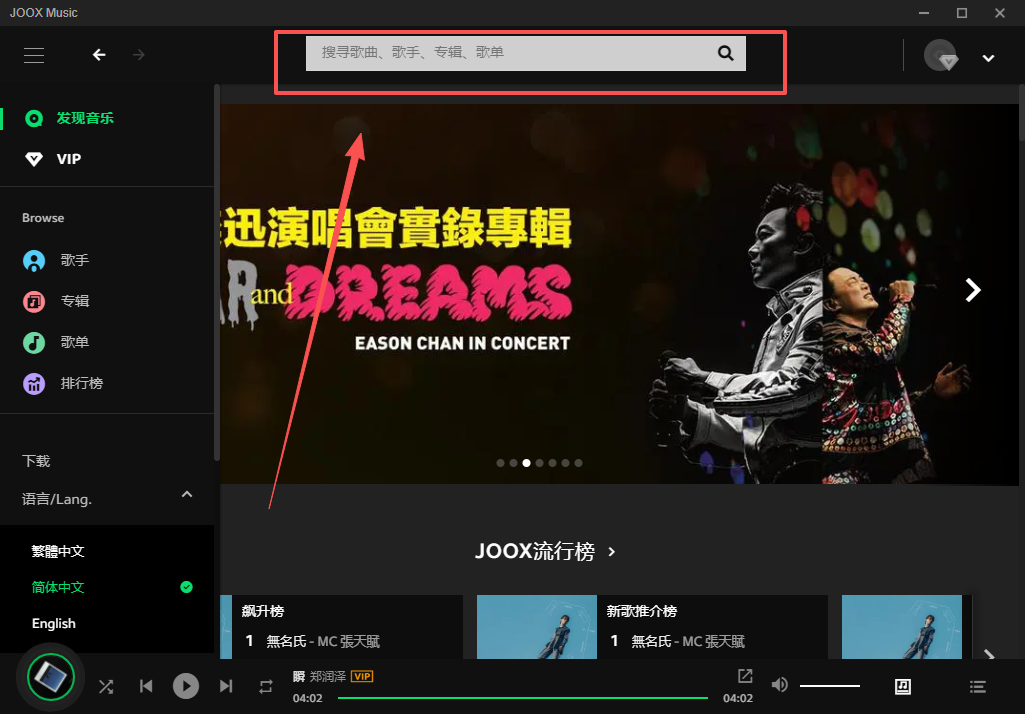Adjust the volume slider
Viewport: 1025px width, 714px height.
click(x=830, y=686)
